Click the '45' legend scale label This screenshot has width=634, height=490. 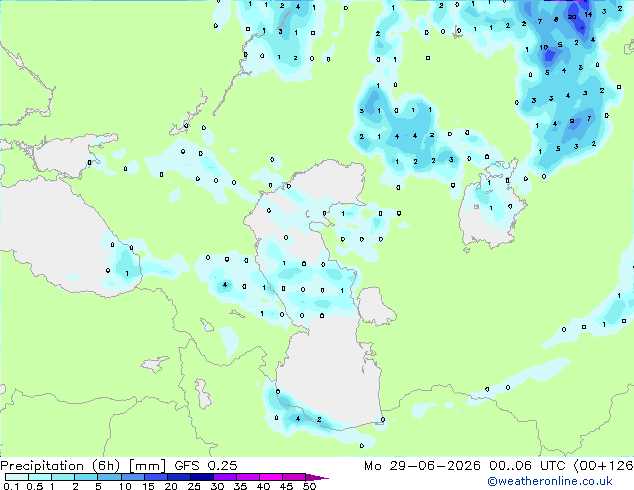pos(286,486)
